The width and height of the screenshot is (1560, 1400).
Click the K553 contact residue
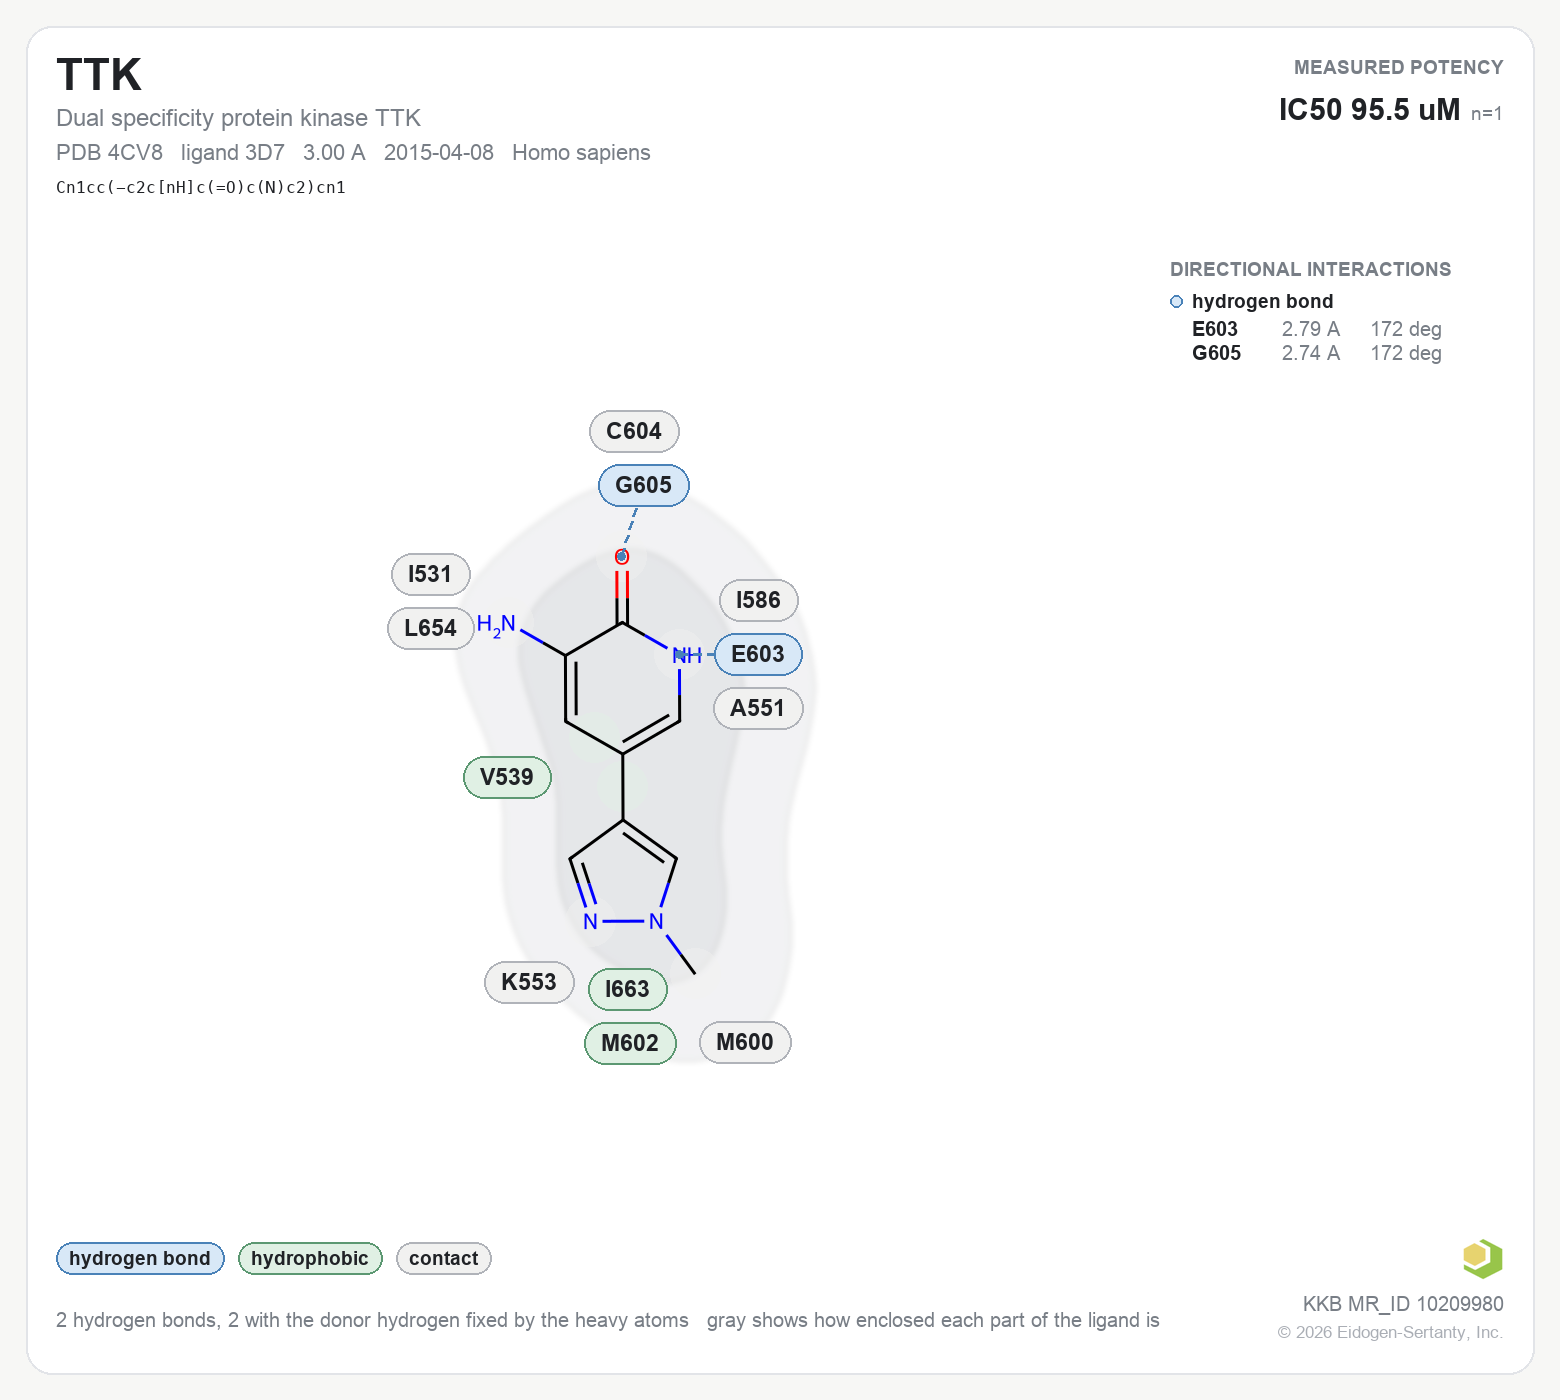[529, 982]
